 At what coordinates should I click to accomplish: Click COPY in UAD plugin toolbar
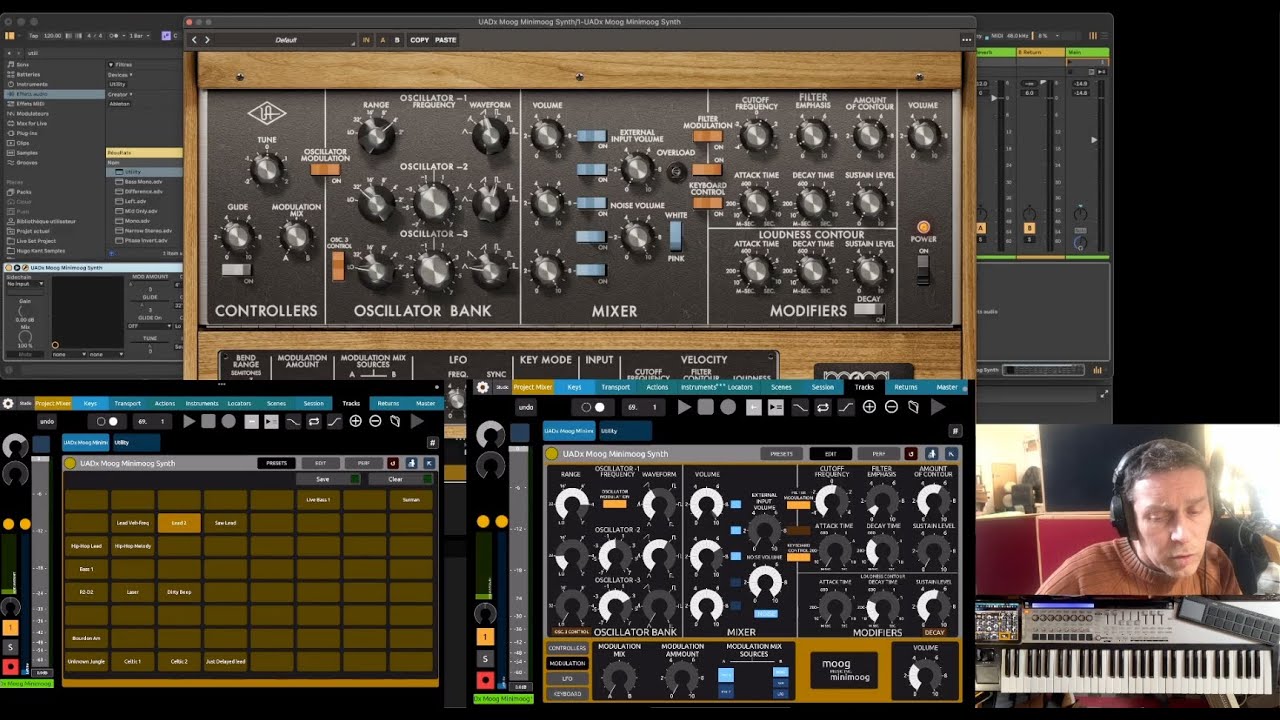pos(419,40)
